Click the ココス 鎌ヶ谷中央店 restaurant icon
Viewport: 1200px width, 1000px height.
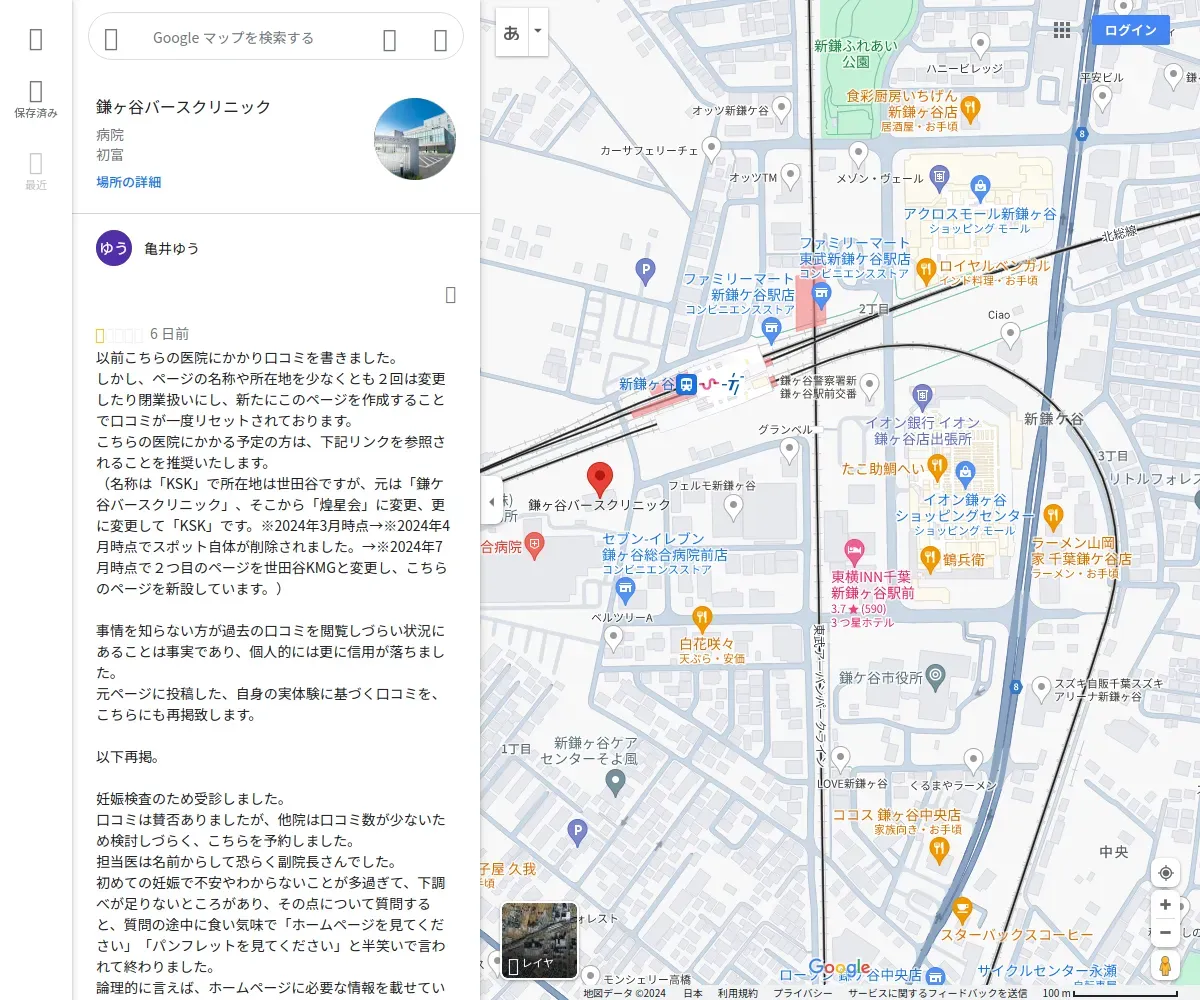938,850
